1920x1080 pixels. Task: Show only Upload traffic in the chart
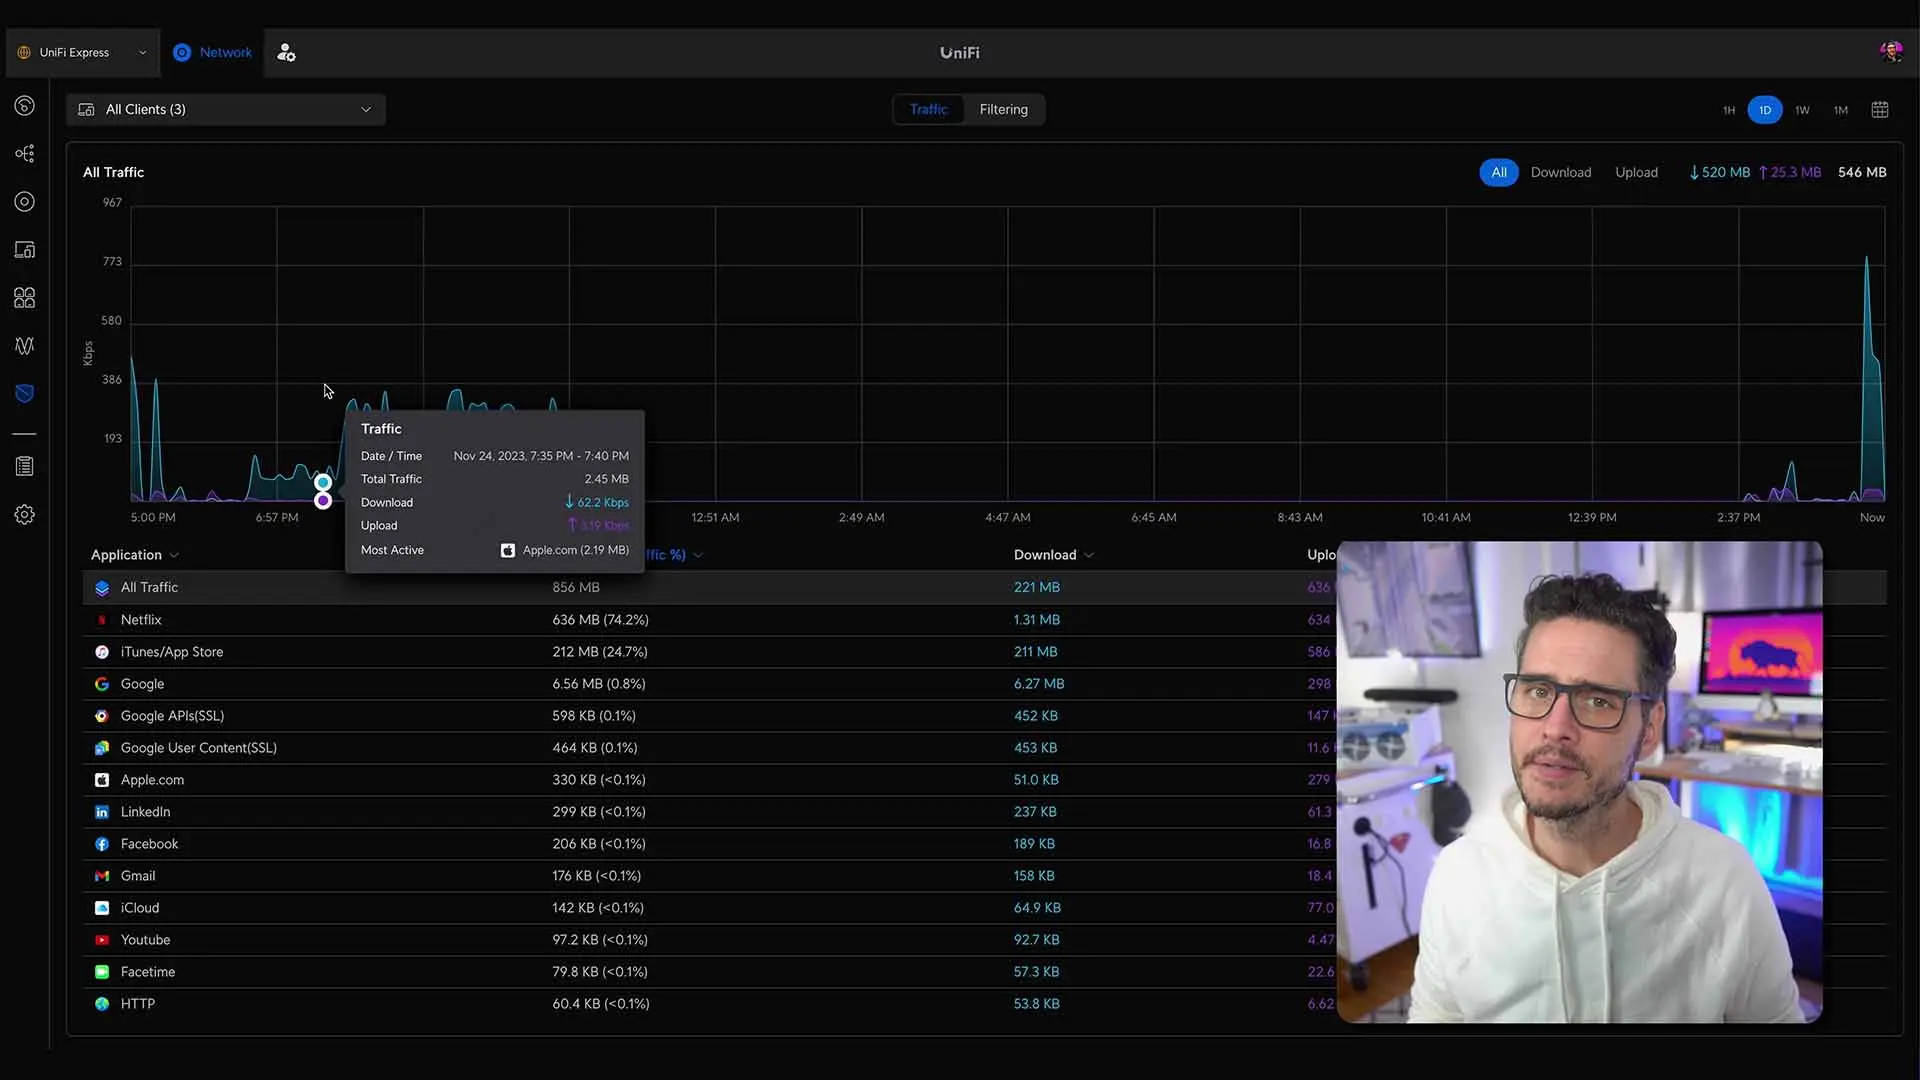coord(1636,172)
